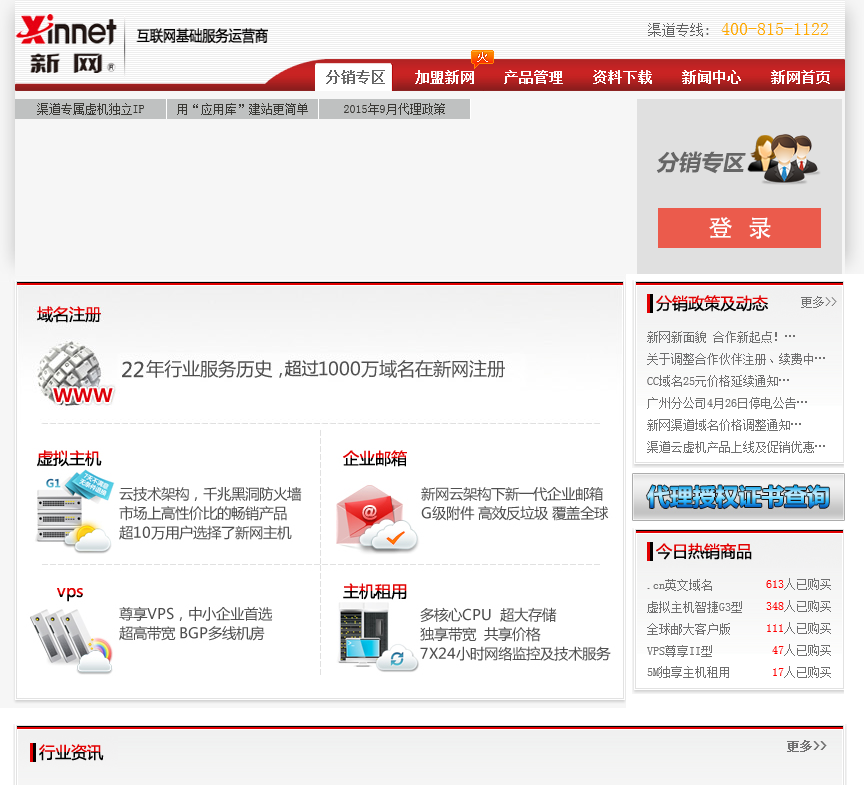Viewport: 864px width, 785px height.
Task: Go to 产品管理 in the navigation bar
Action: [x=533, y=78]
